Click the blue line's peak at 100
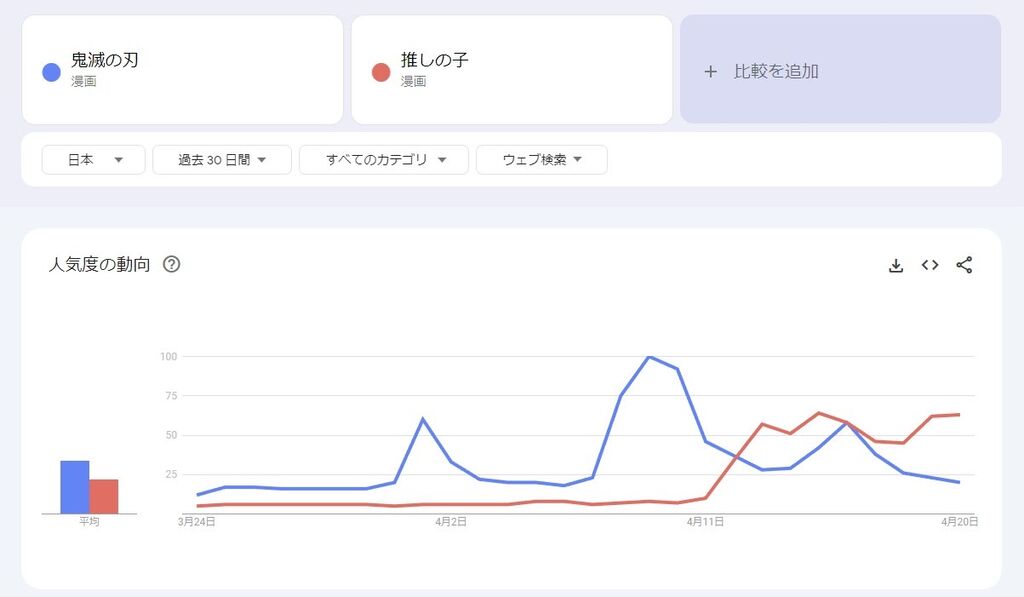 click(x=650, y=357)
